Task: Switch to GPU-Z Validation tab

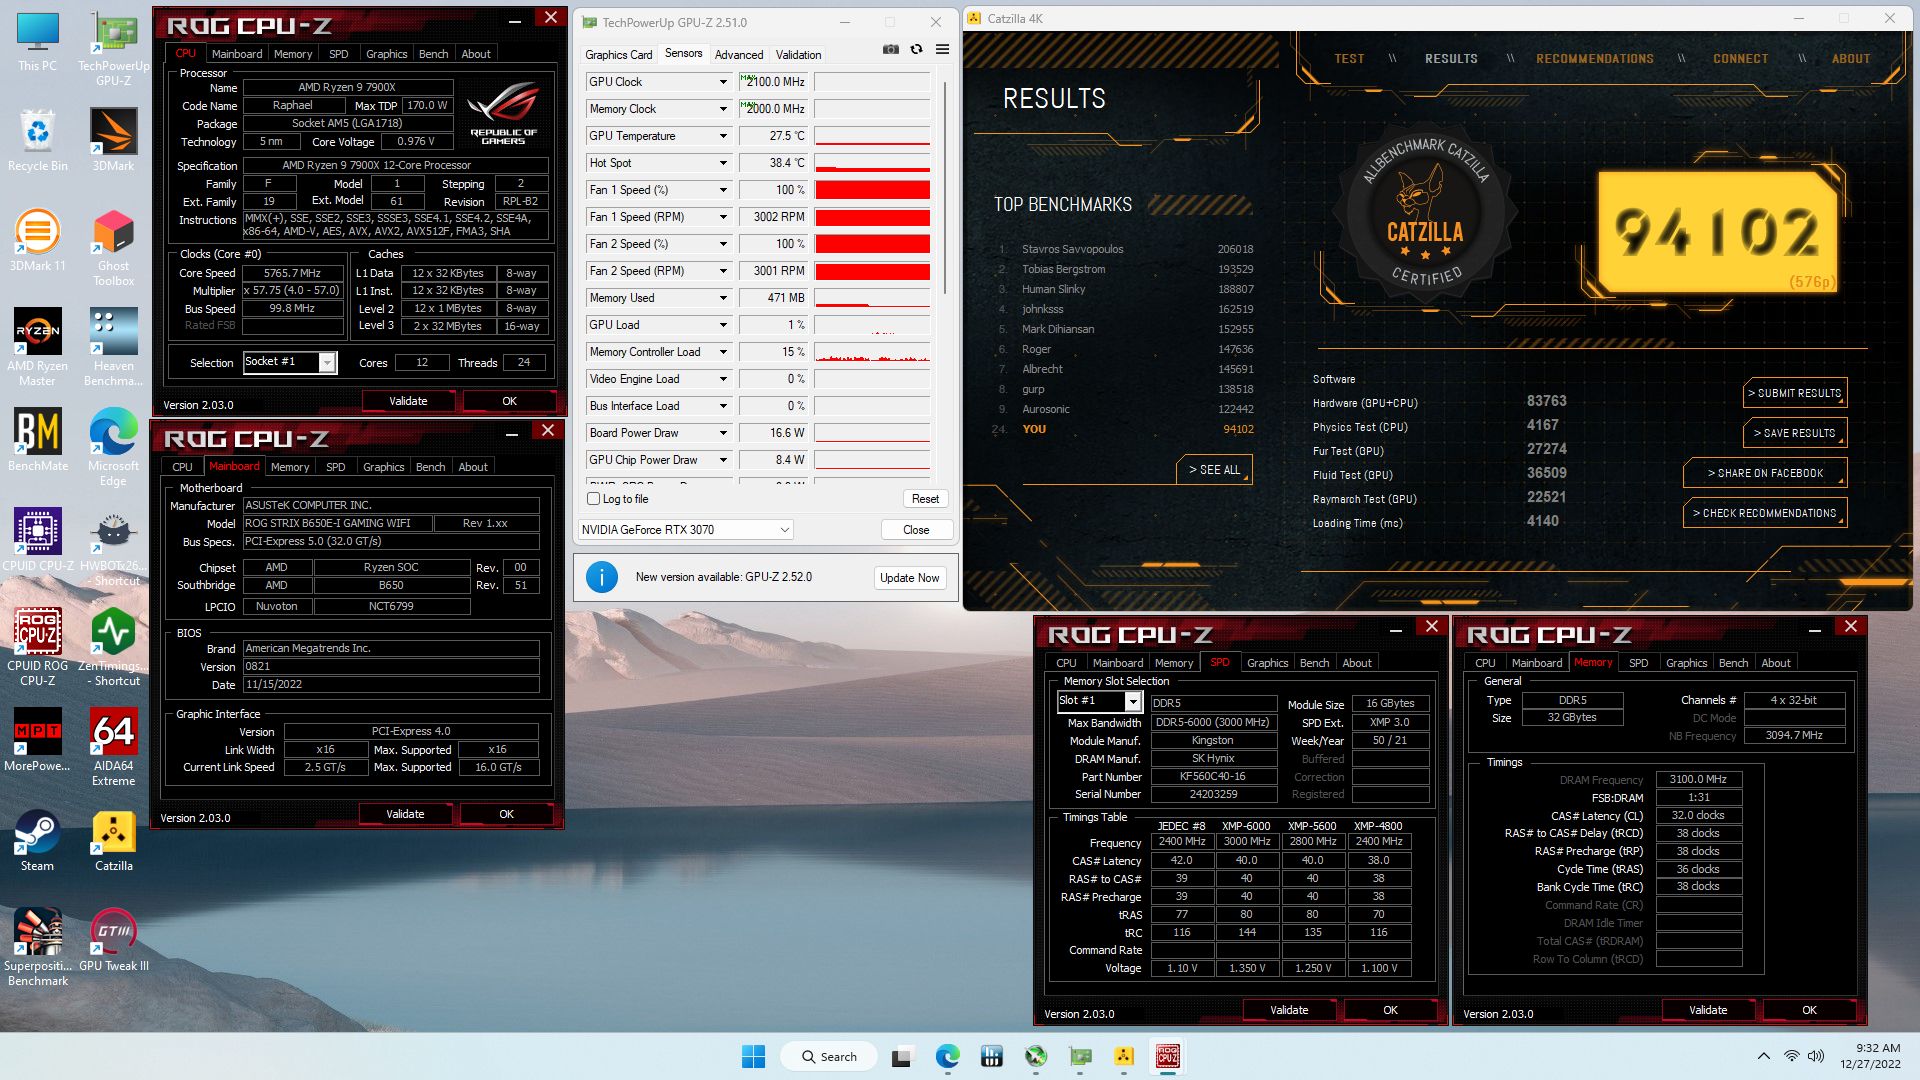Action: (x=798, y=55)
